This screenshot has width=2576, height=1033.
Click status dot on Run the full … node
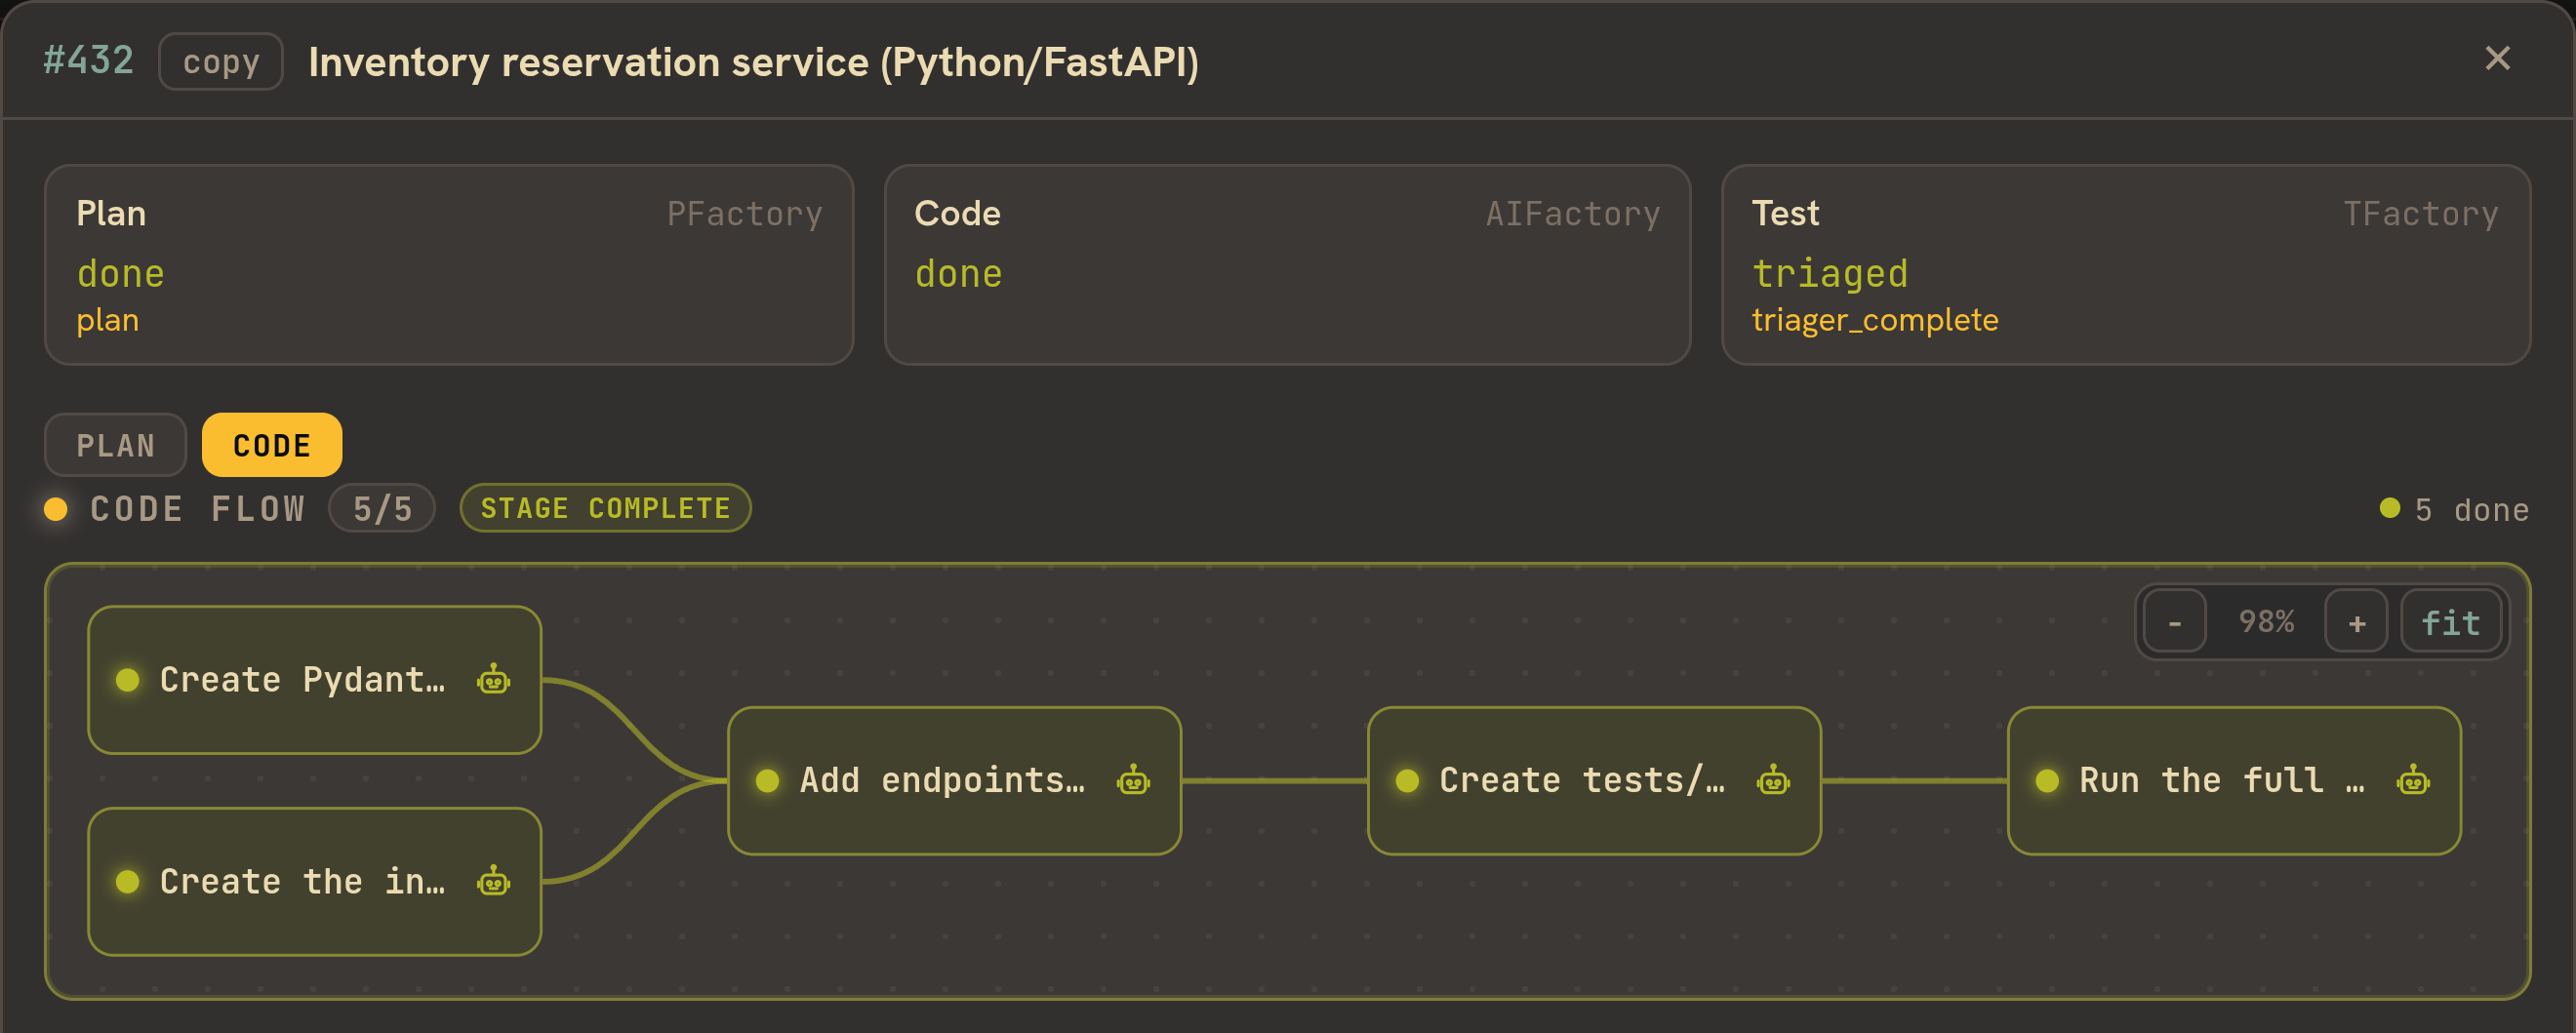point(2047,781)
